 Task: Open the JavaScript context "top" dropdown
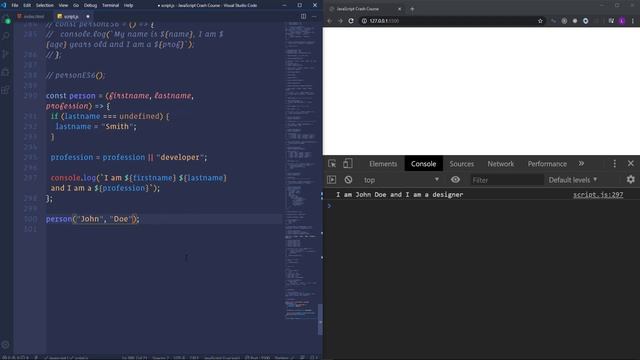click(x=401, y=180)
